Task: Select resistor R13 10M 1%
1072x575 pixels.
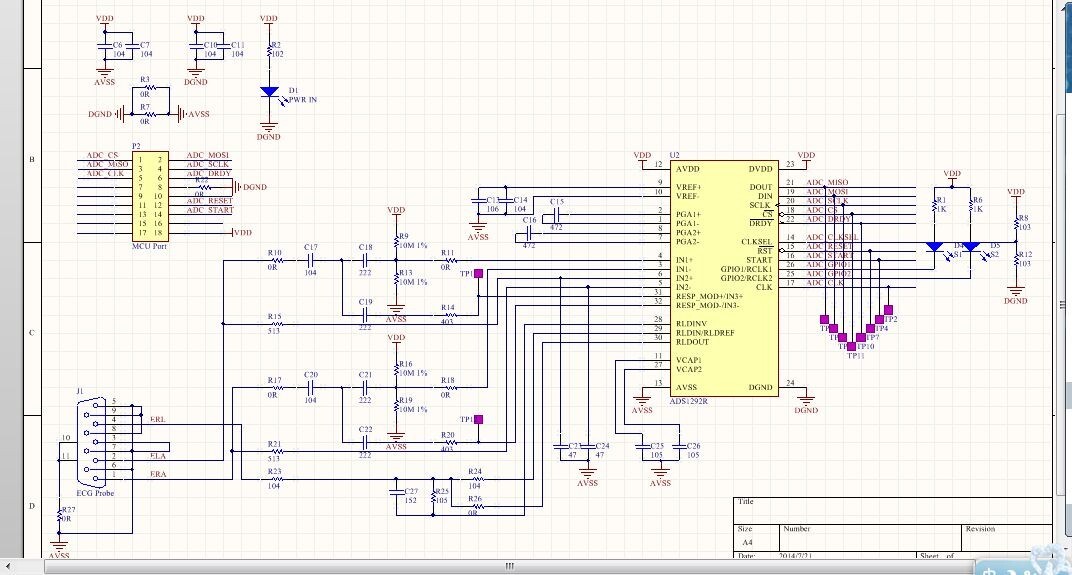Action: pyautogui.click(x=396, y=278)
